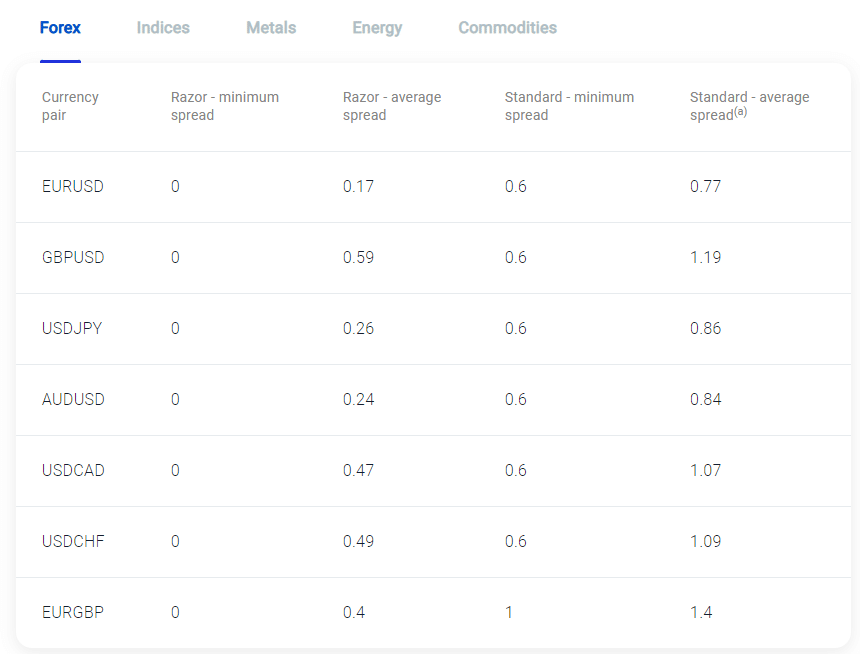This screenshot has width=860, height=654.
Task: Switch to the Forex tab
Action: [x=60, y=27]
